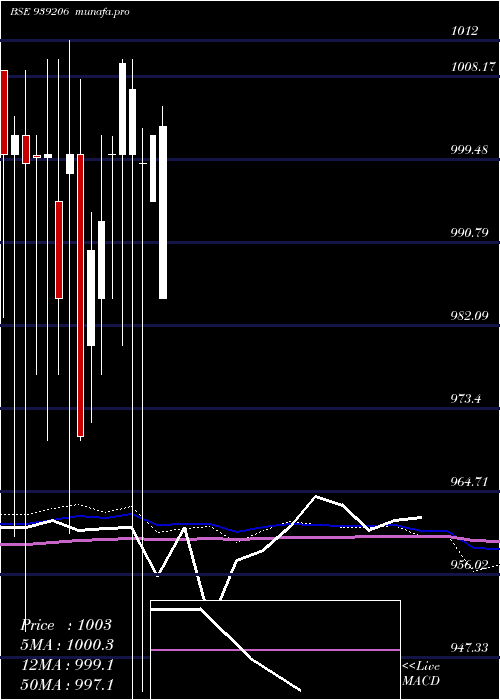The image size is (500, 700).
Task: Click the Price : 1003 readout
Action: tap(66, 625)
